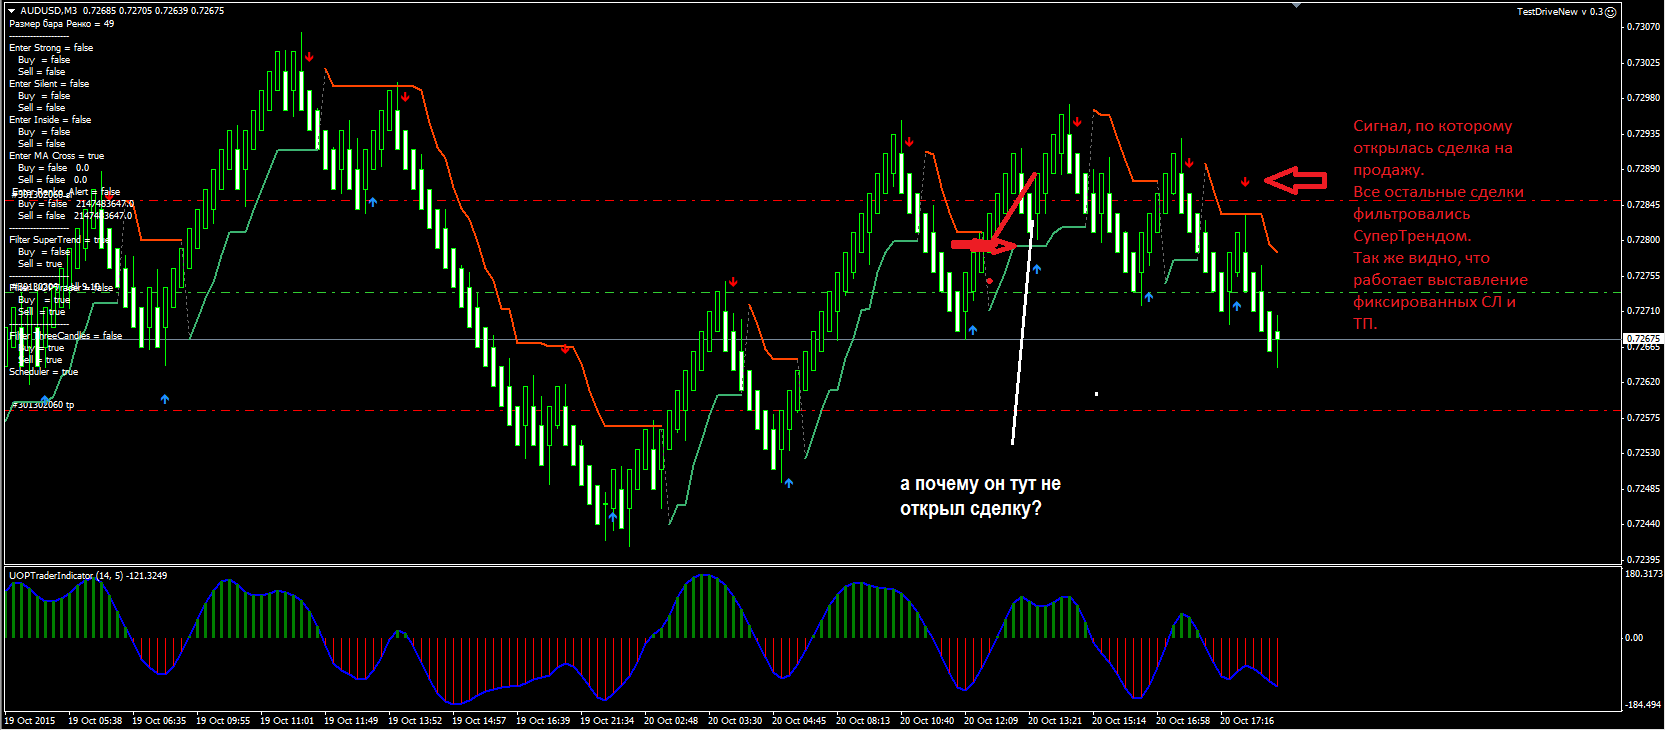Click the TestDriveNew v 0.3 expert label
Image resolution: width=1665 pixels, height=731 pixels.
(x=1559, y=12)
